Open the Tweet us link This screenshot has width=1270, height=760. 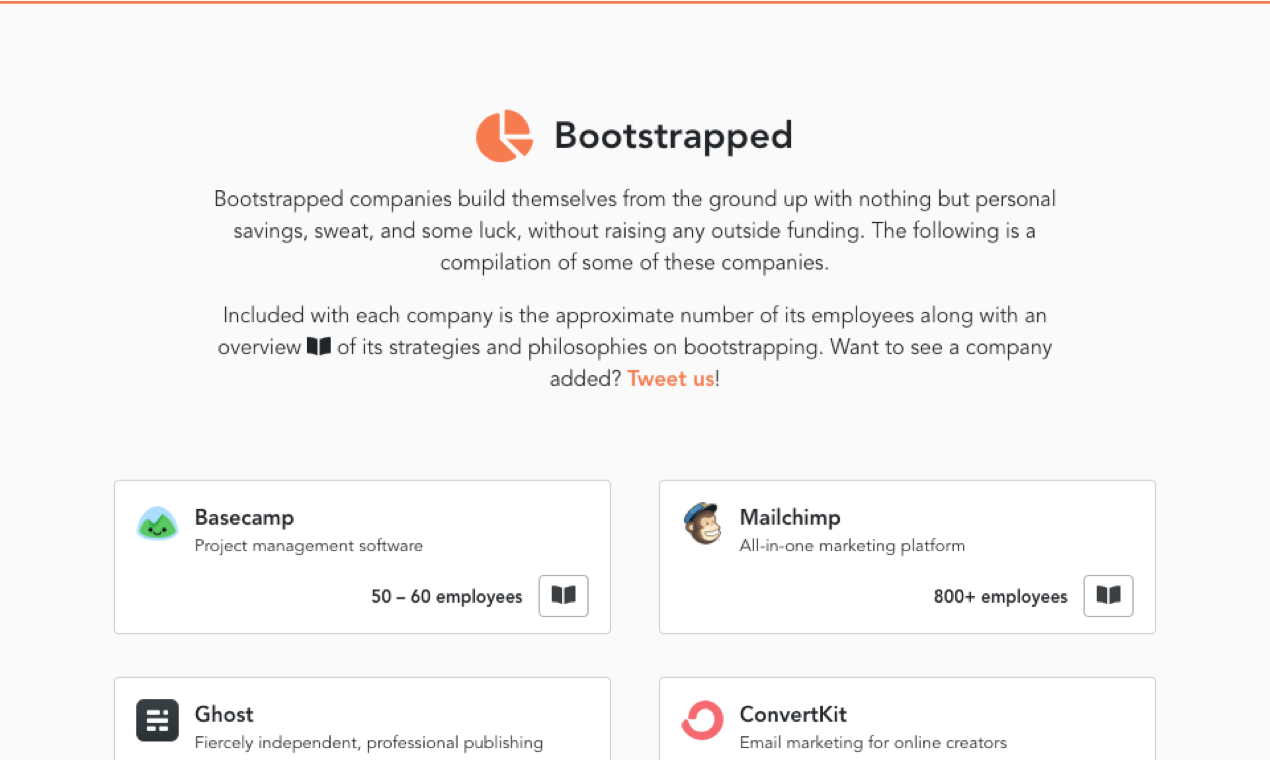670,378
